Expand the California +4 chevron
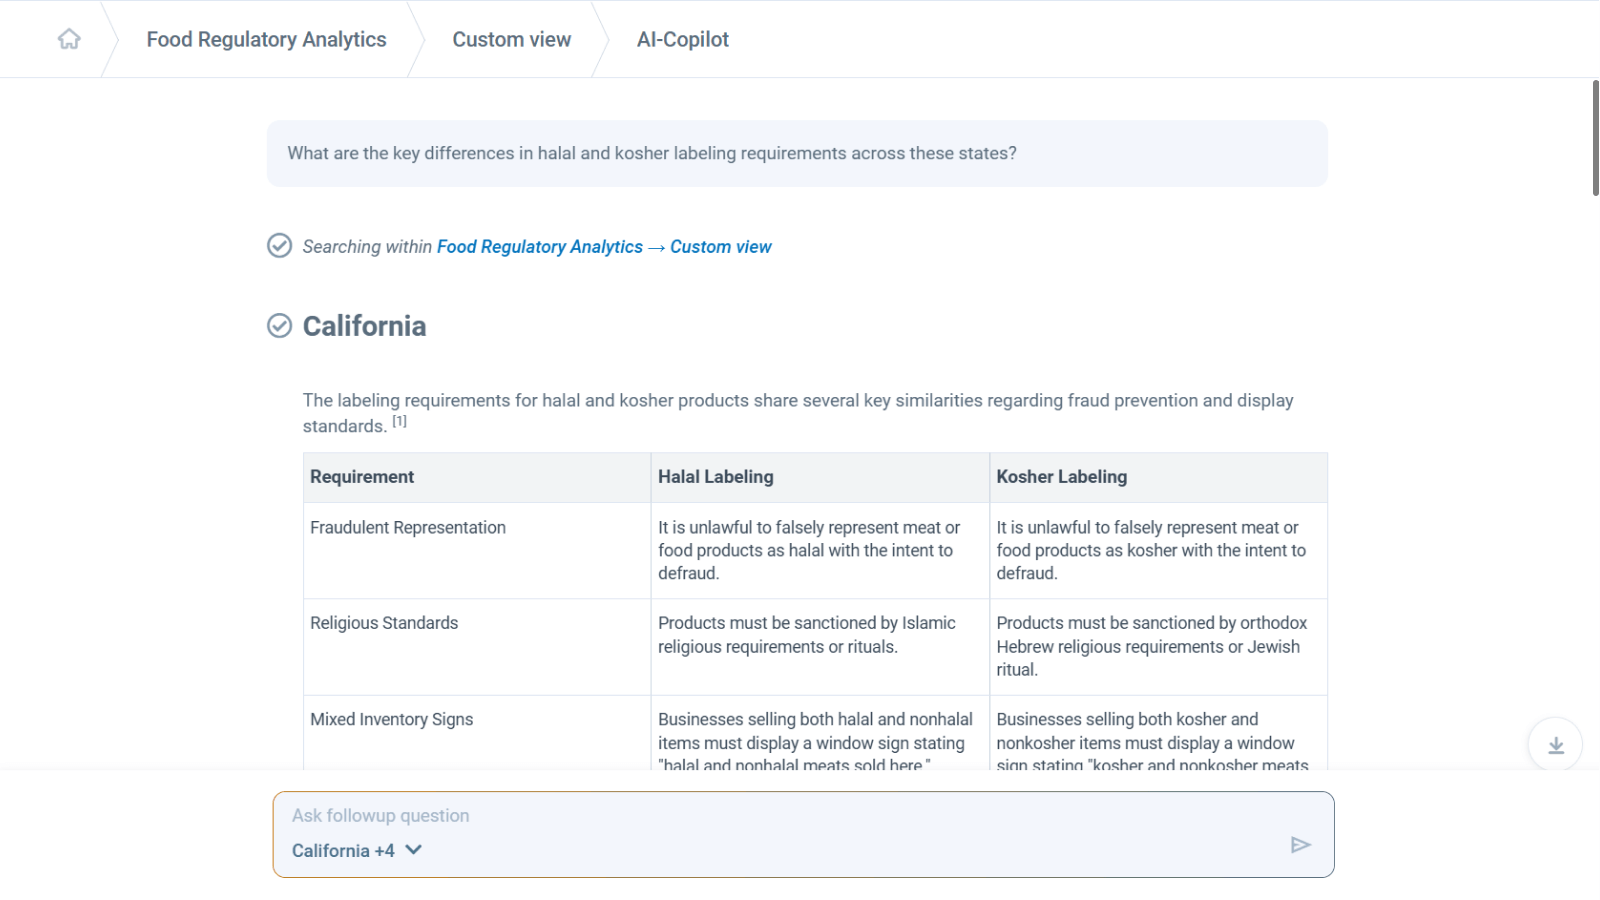The height and width of the screenshot is (900, 1600). [x=414, y=850]
